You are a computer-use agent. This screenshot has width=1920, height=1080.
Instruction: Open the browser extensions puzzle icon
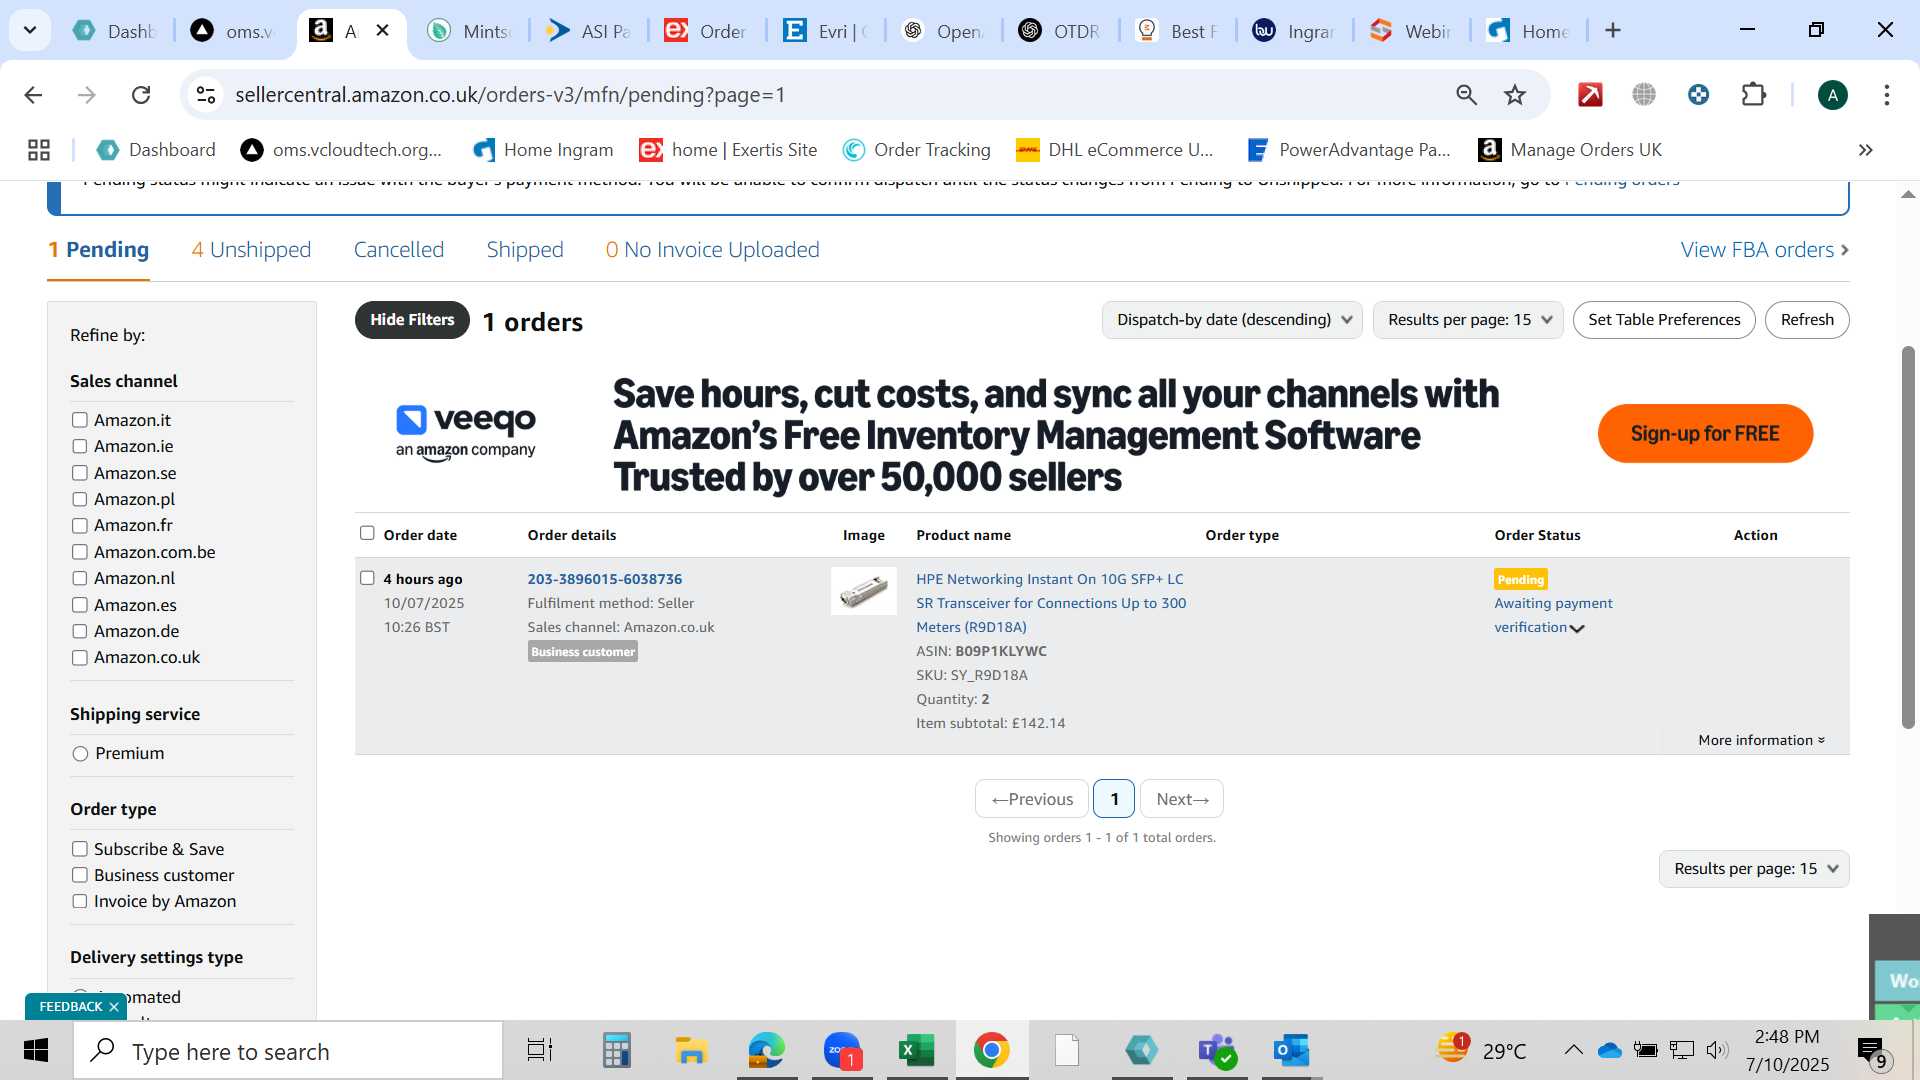point(1754,95)
